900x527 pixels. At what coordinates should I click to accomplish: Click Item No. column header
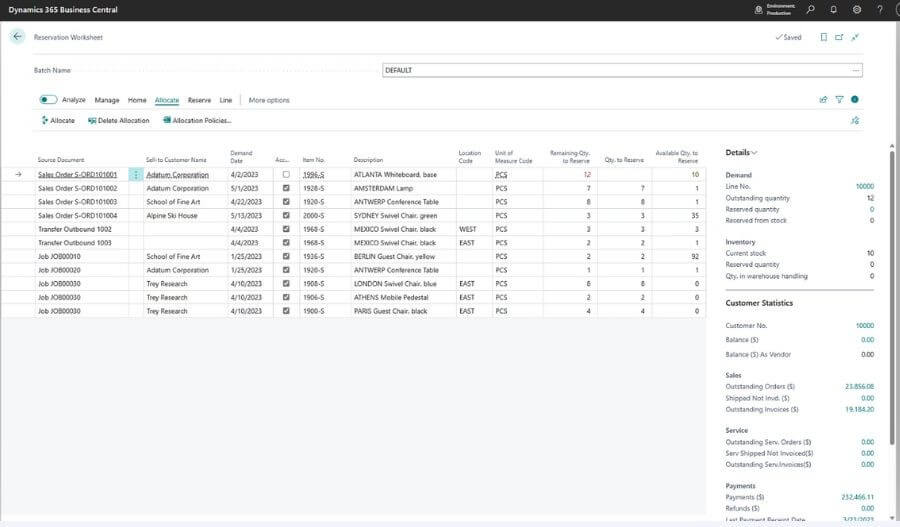coord(313,160)
